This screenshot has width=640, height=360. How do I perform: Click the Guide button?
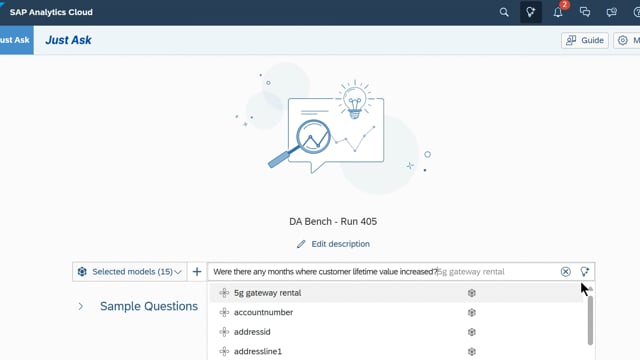click(x=585, y=40)
